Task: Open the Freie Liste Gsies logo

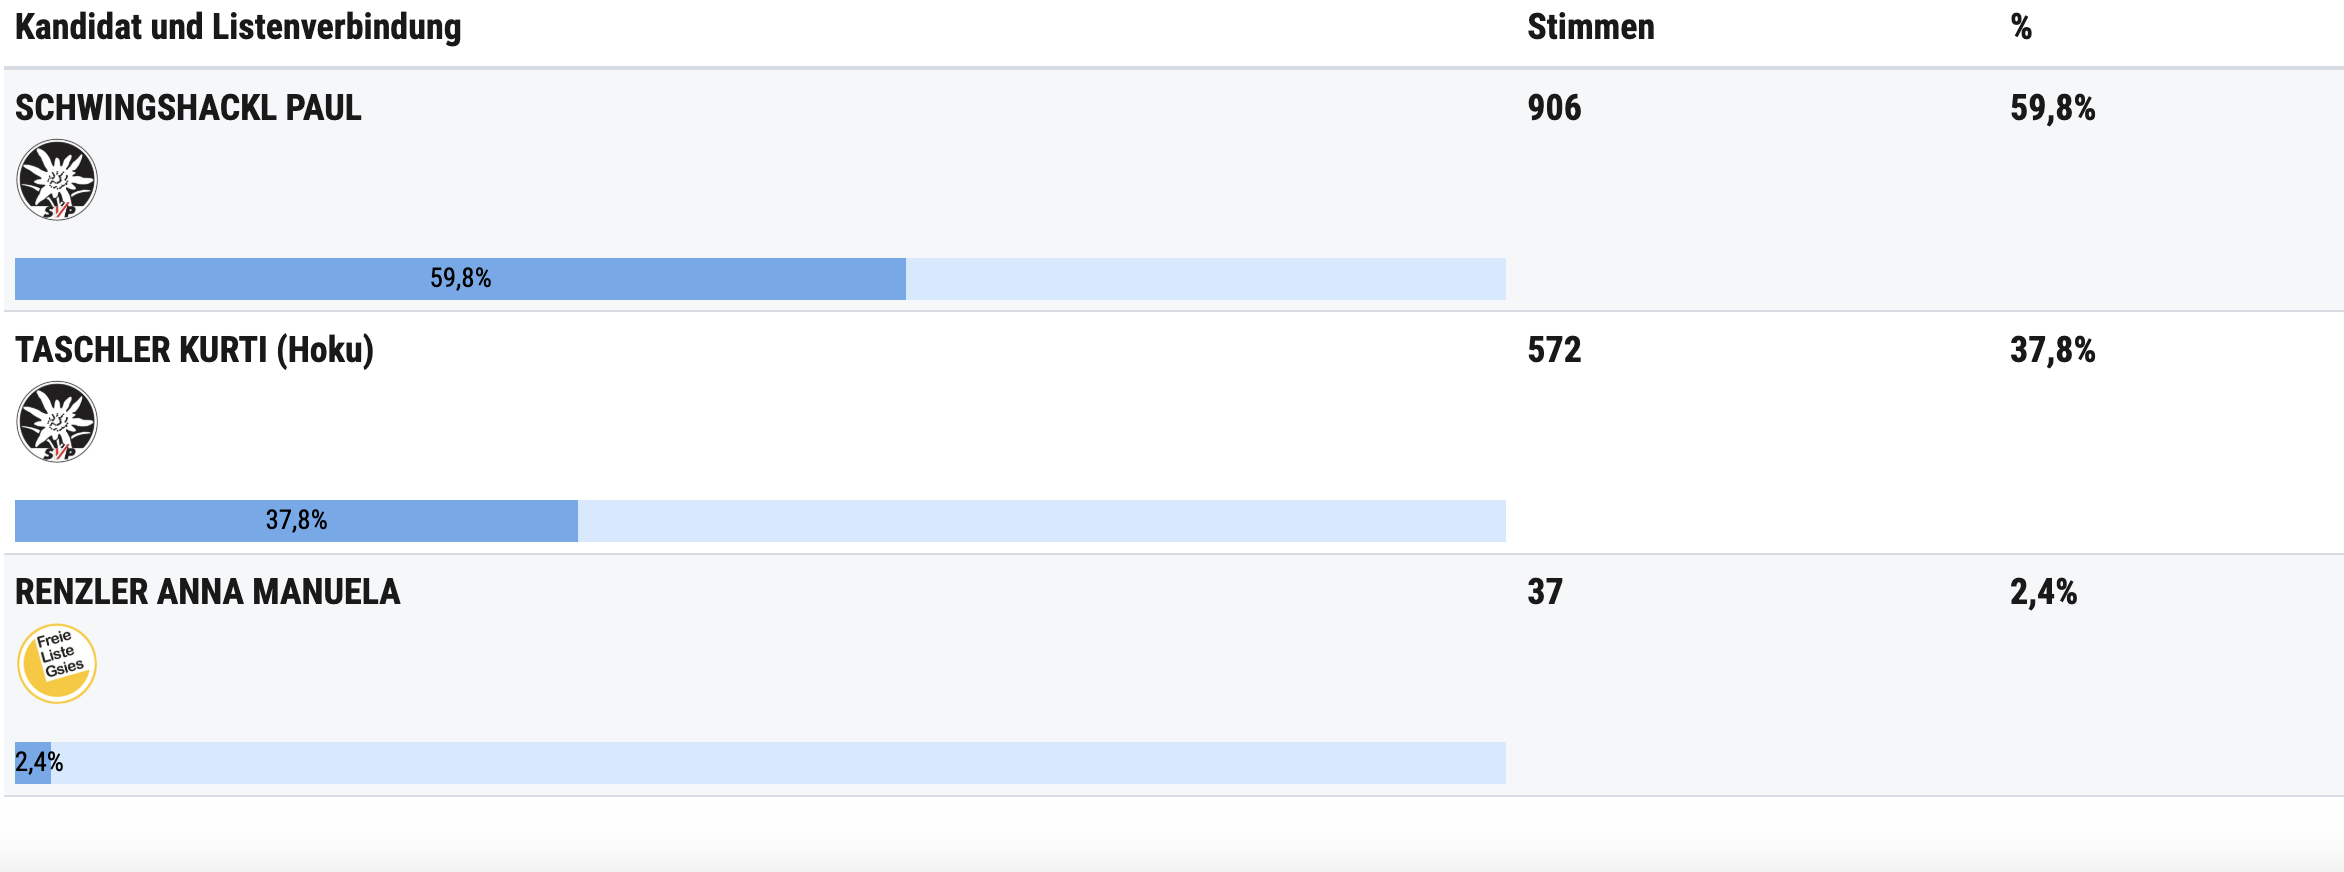Action: 57,664
